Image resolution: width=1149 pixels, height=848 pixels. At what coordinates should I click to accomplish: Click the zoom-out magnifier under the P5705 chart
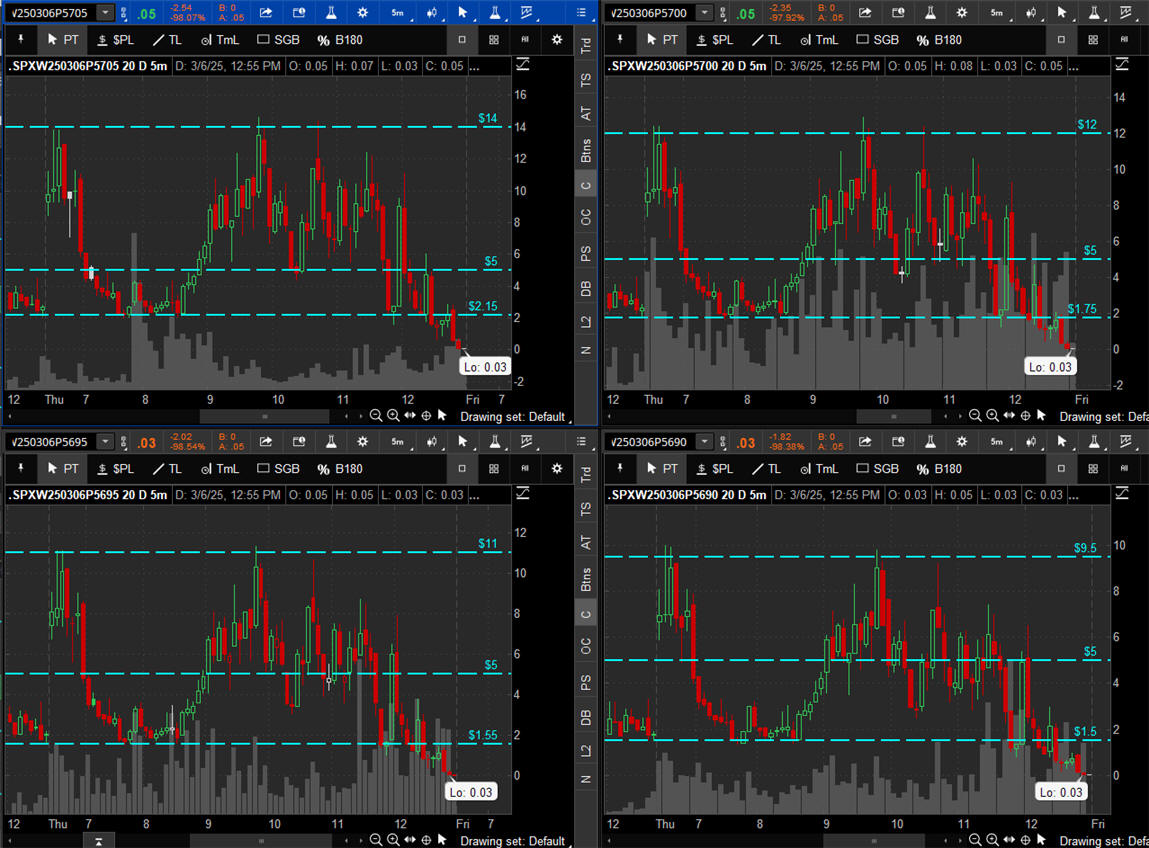click(x=376, y=416)
